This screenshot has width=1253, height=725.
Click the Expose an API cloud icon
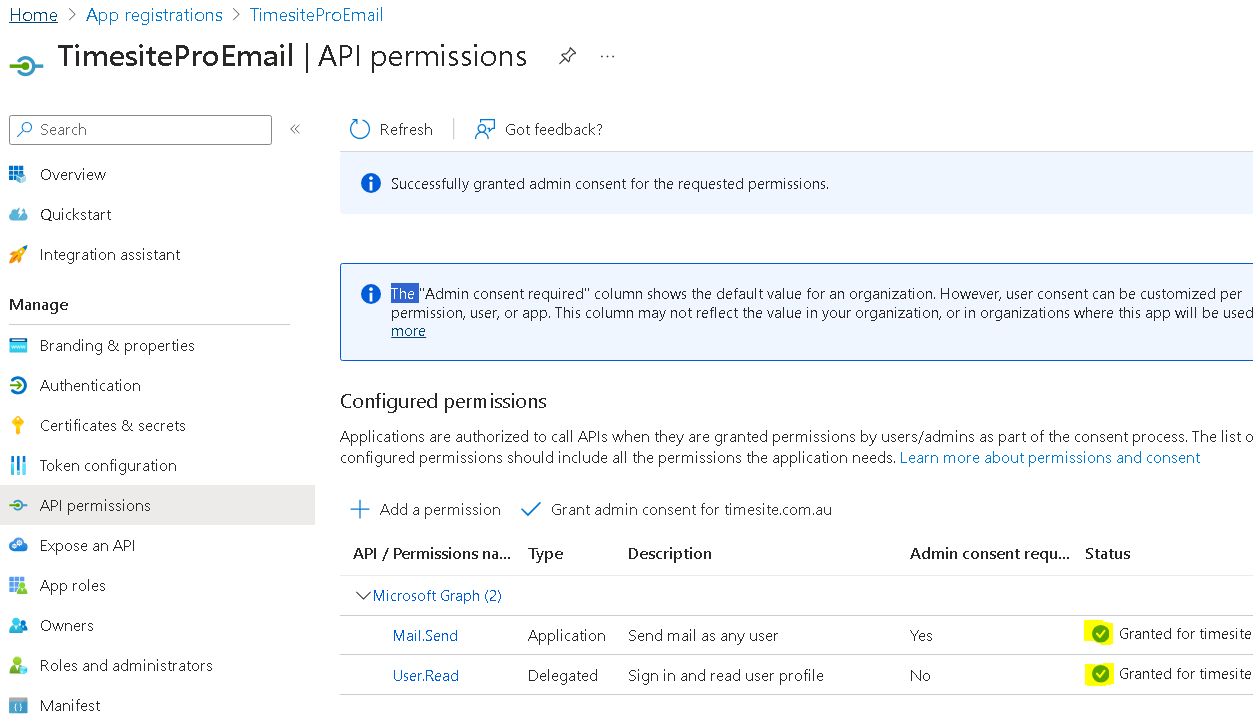point(18,545)
